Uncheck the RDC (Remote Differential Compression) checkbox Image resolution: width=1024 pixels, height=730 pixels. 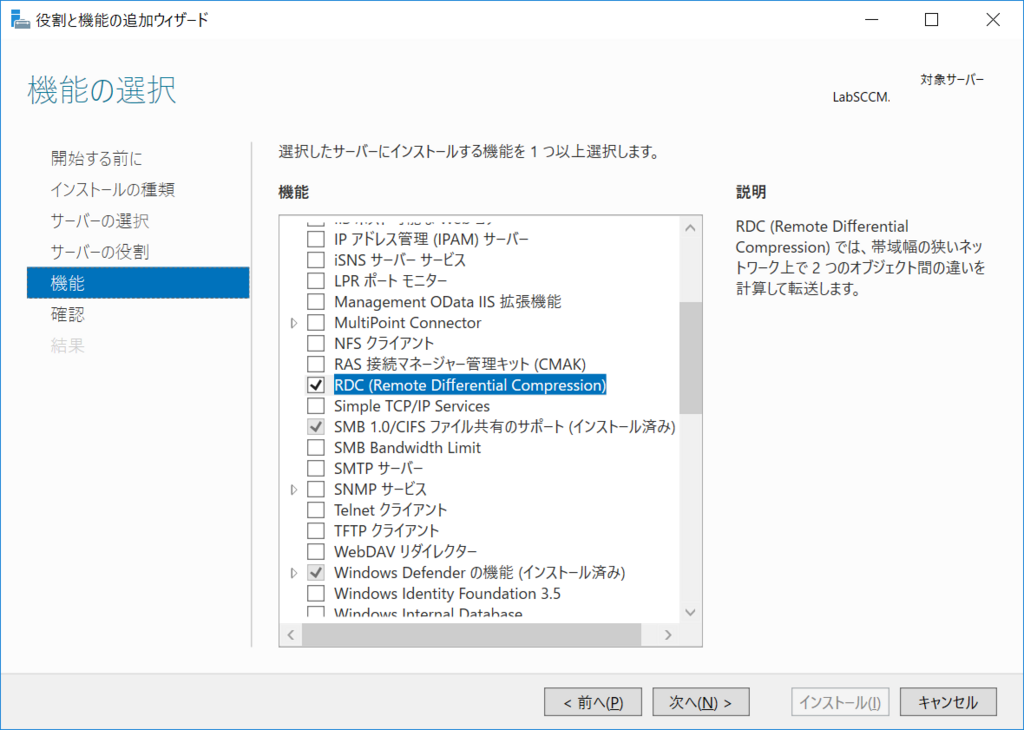tap(316, 385)
